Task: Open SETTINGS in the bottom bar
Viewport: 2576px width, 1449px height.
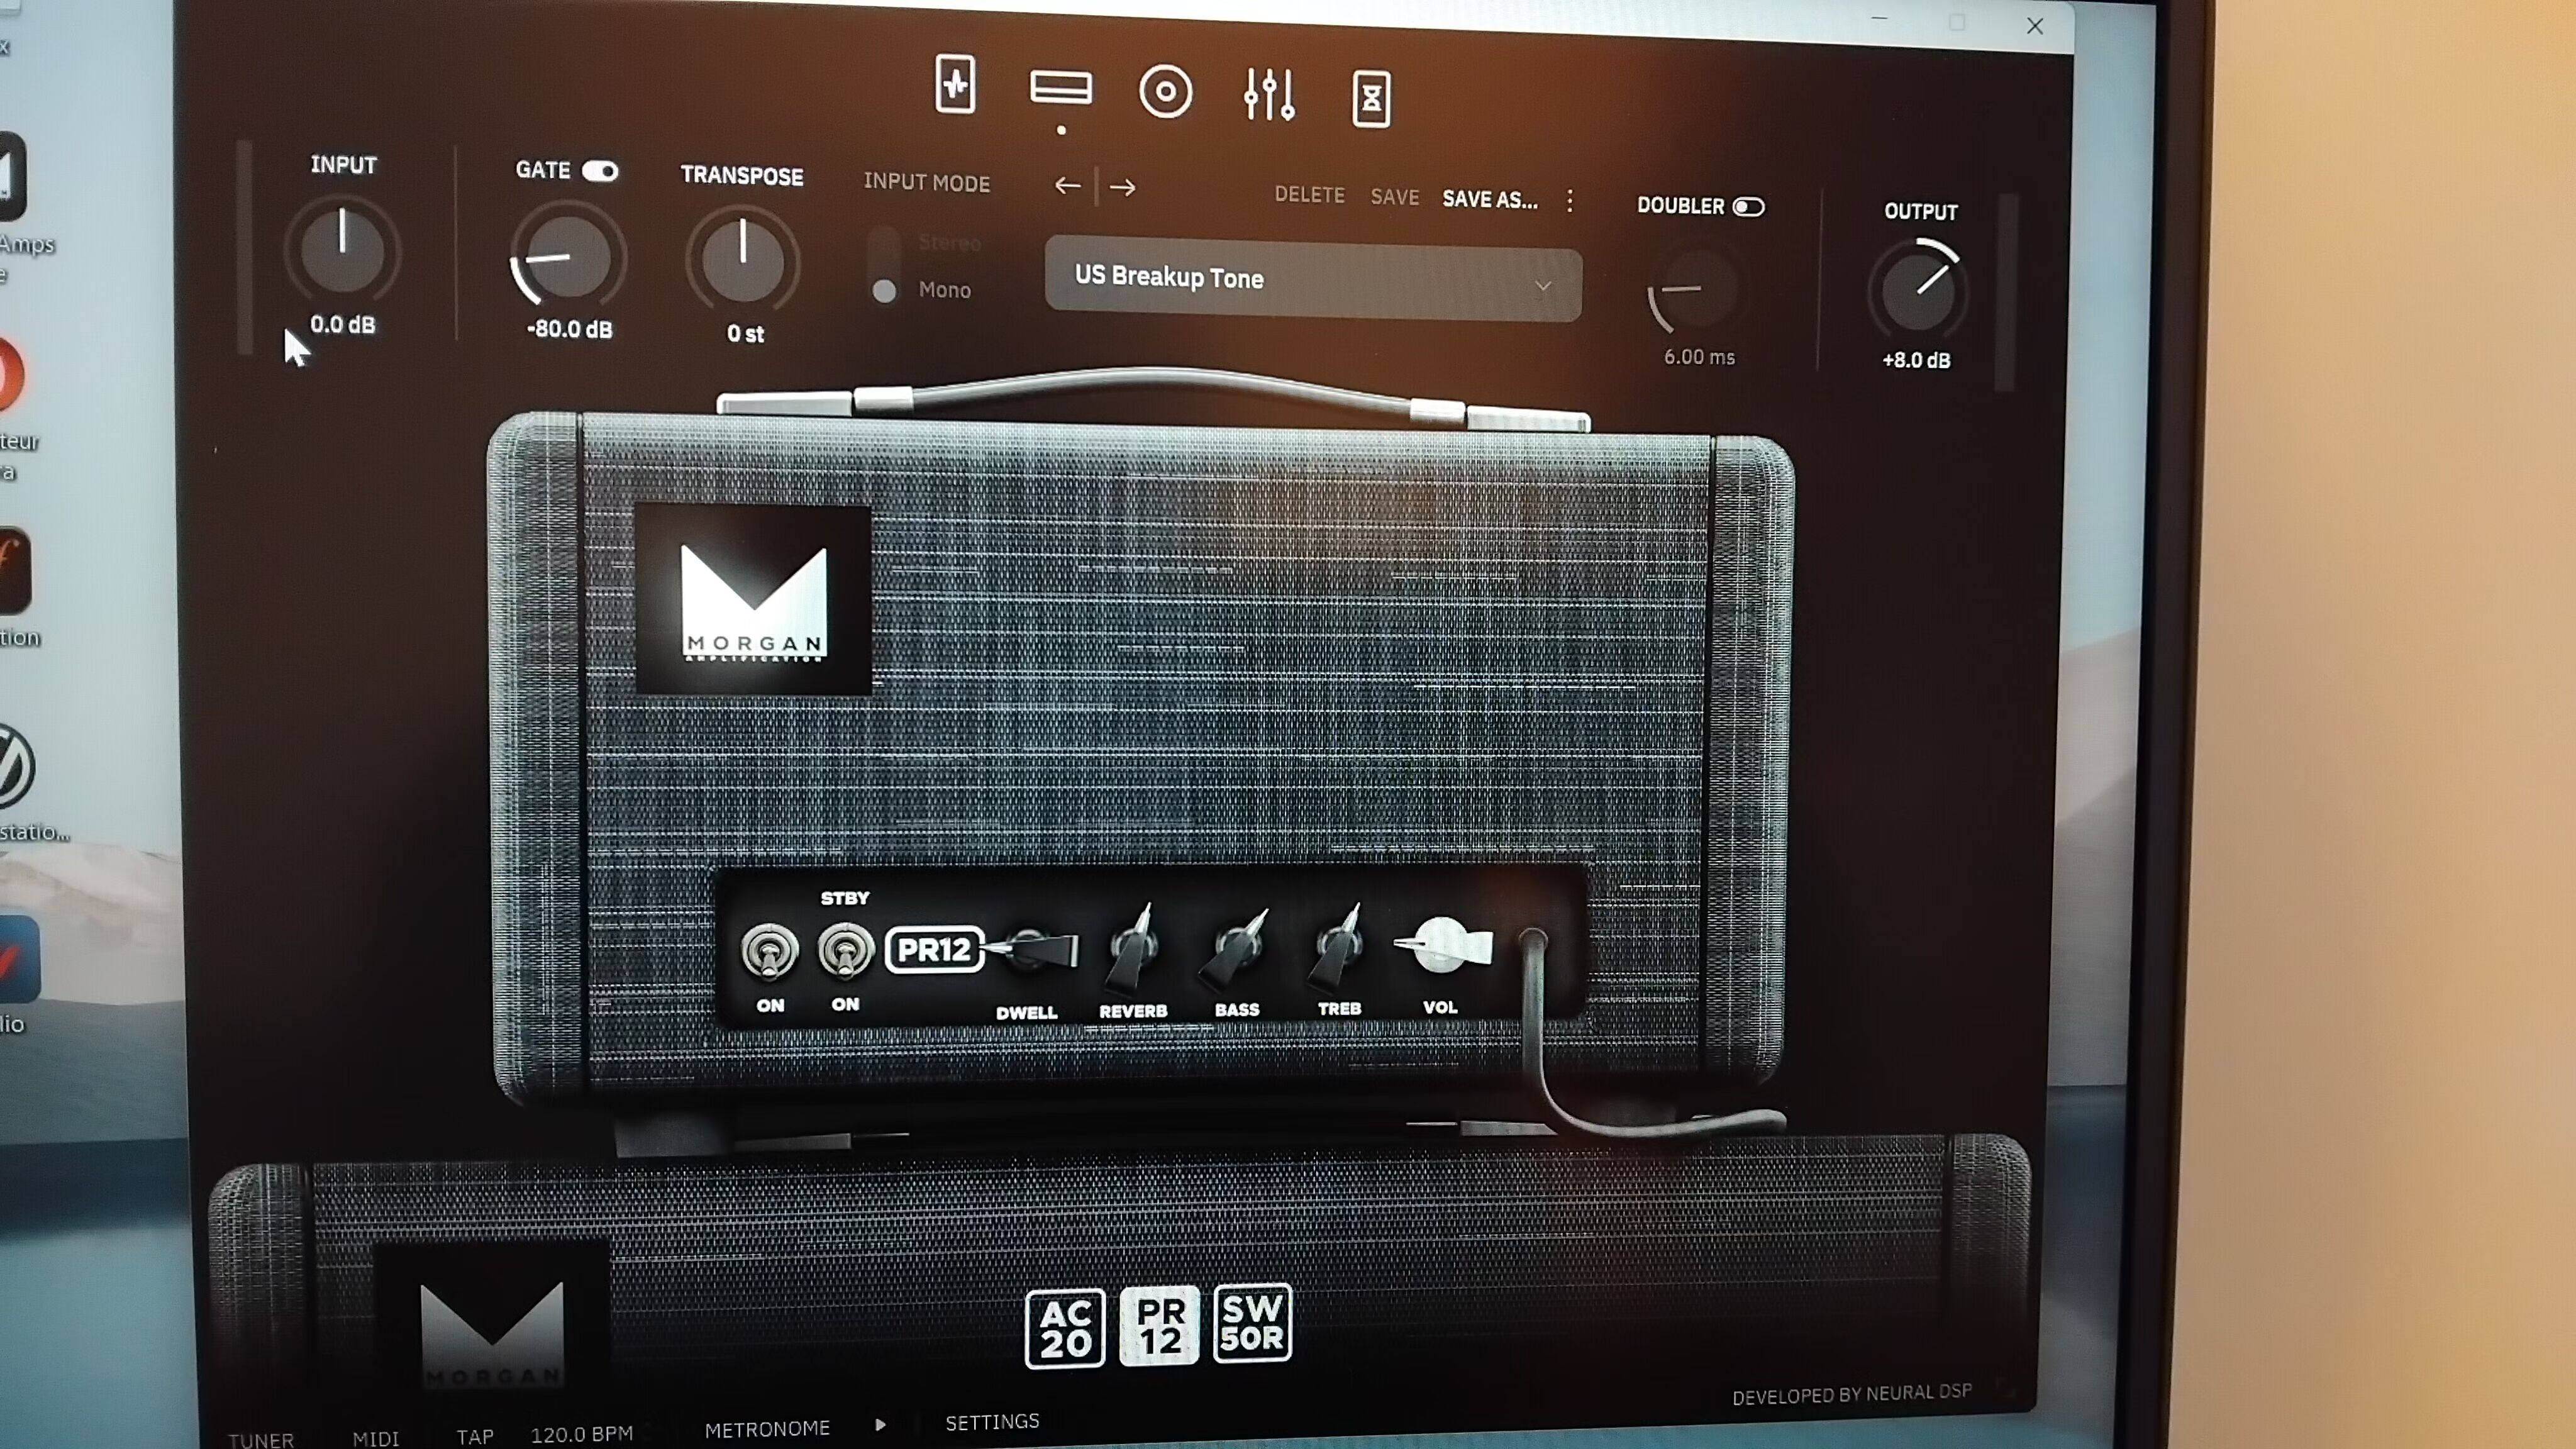Action: [x=992, y=1421]
